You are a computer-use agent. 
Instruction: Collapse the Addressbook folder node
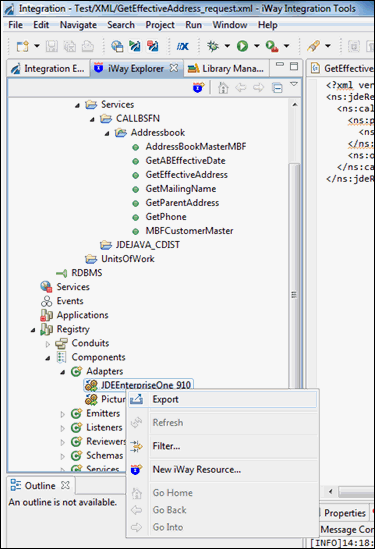[x=107, y=133]
